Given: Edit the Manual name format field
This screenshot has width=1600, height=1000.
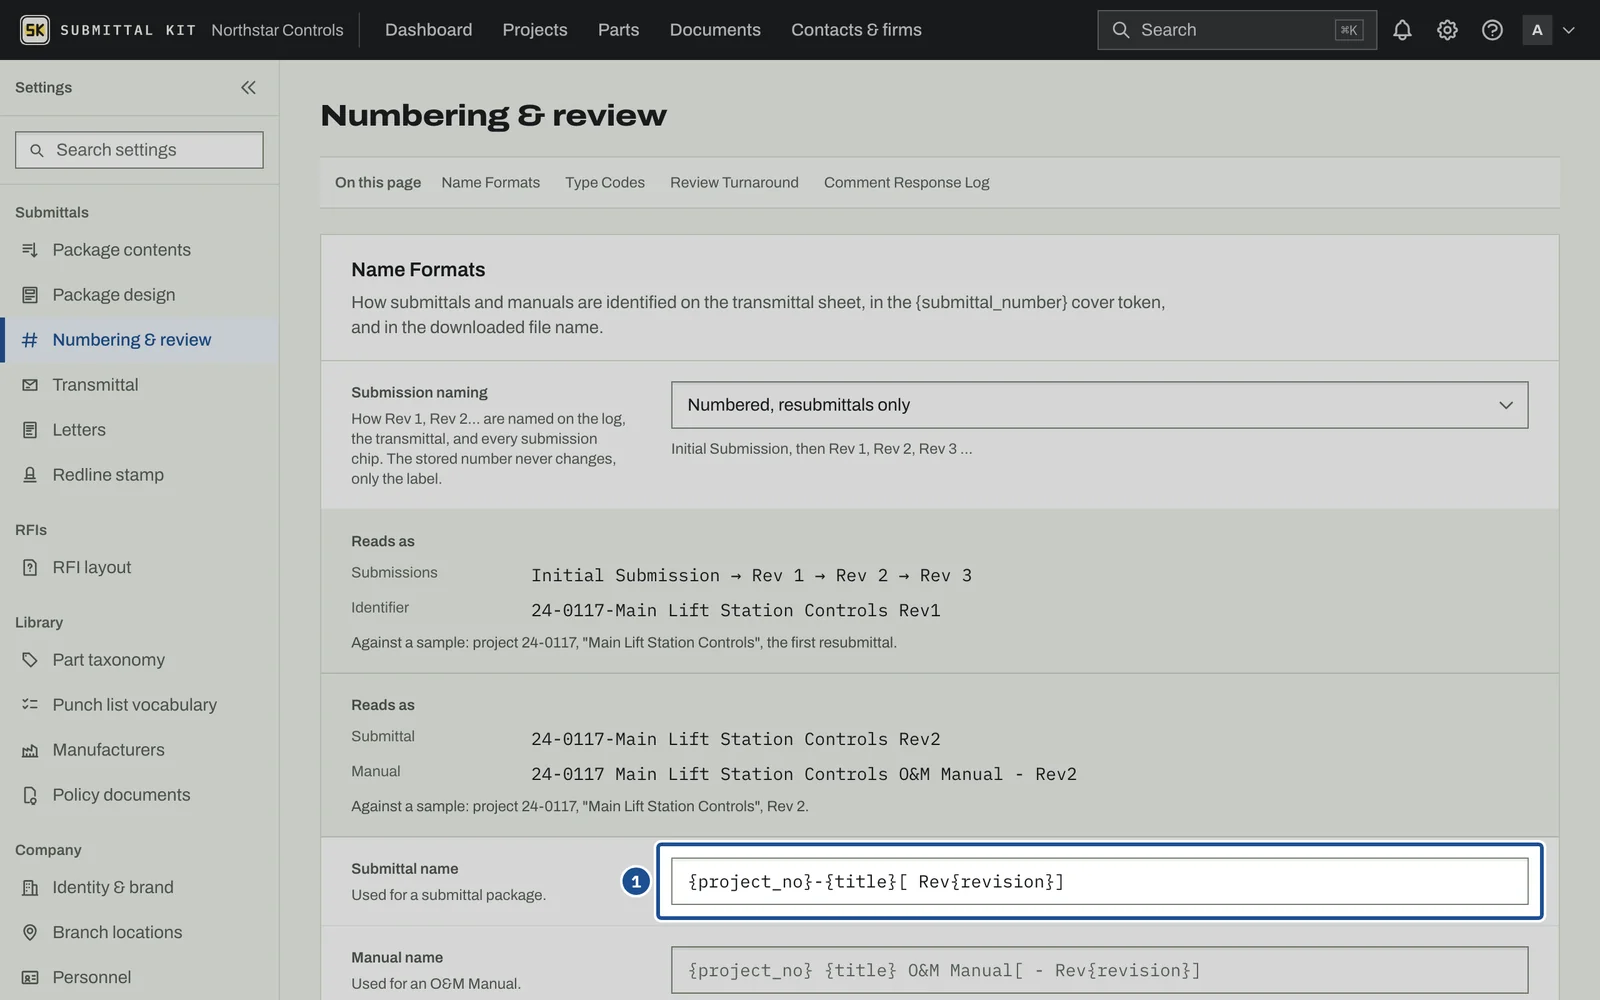Looking at the screenshot, I should click(x=1099, y=970).
